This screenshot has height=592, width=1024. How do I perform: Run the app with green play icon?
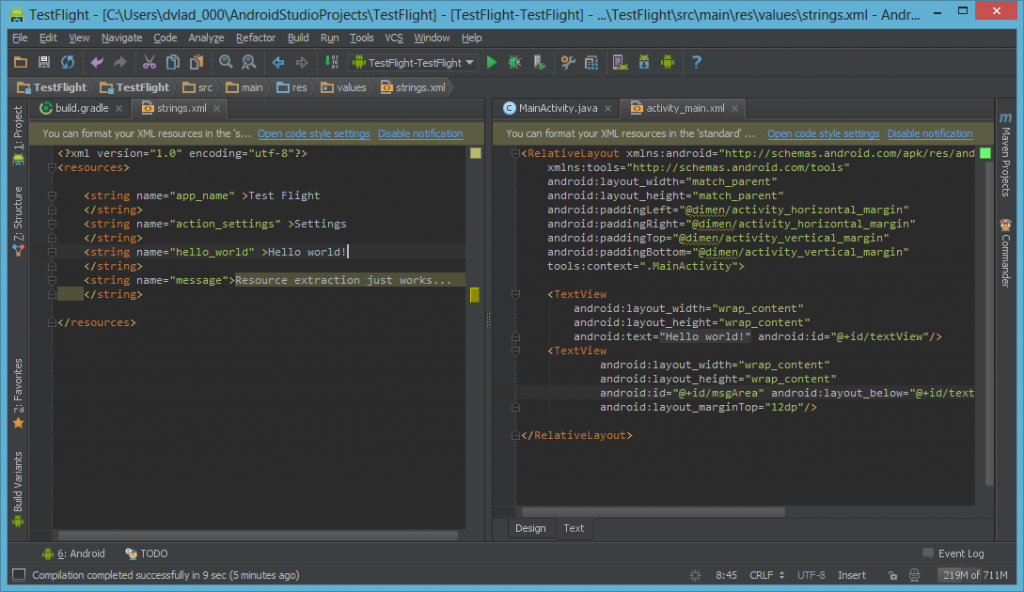(x=492, y=63)
